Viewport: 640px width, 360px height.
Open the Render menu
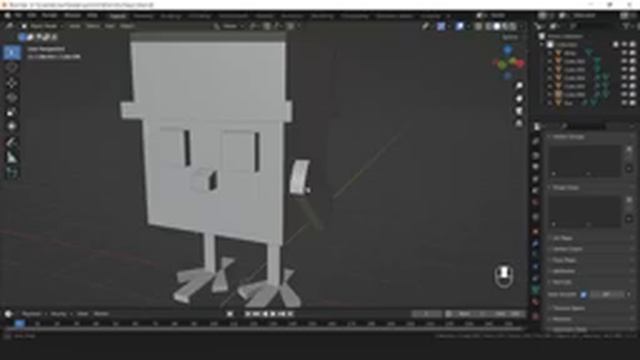coord(49,16)
